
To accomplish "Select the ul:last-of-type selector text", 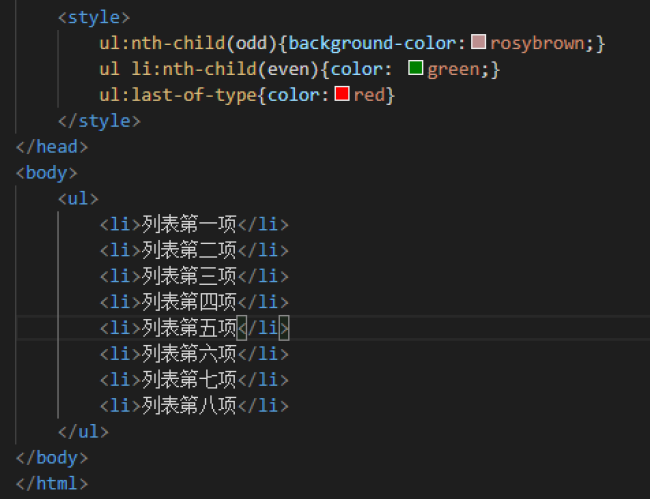I will [178, 95].
